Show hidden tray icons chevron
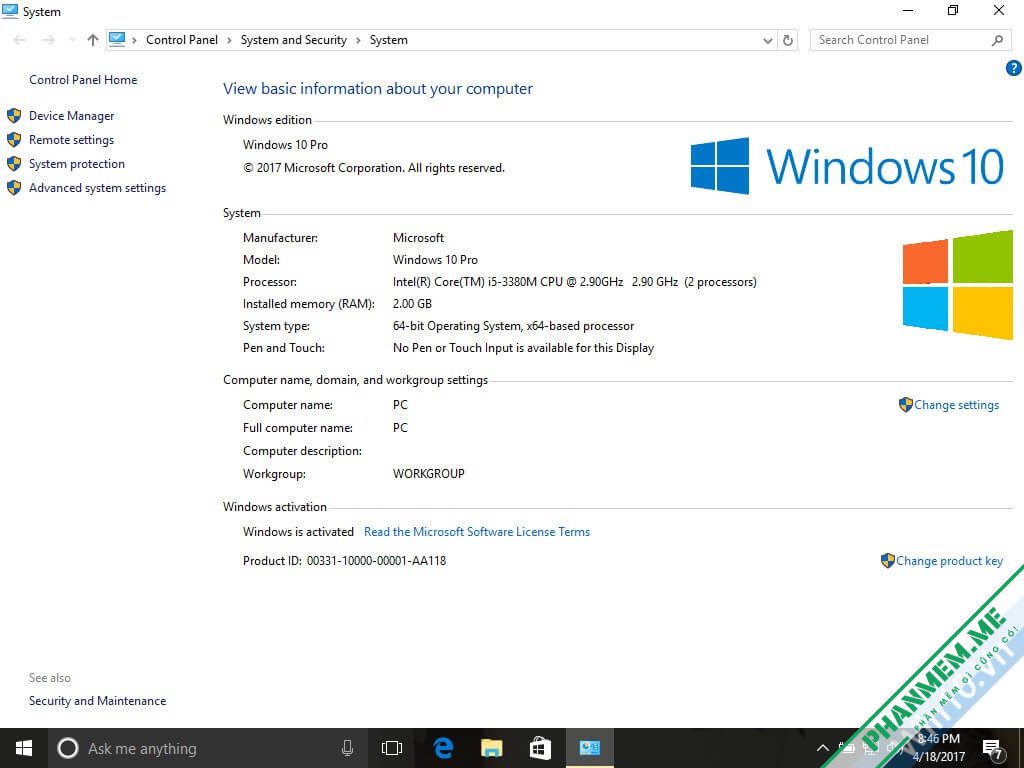The width and height of the screenshot is (1024, 768). point(823,748)
